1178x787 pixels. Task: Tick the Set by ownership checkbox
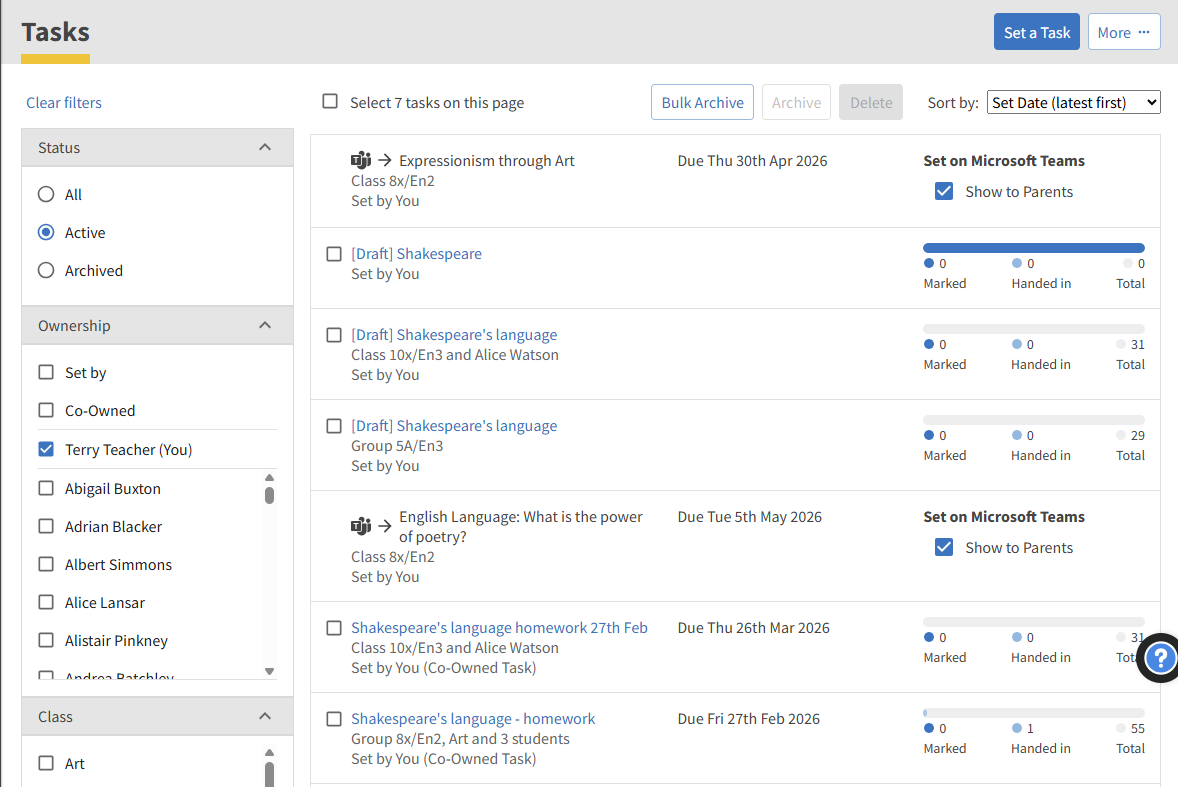(x=46, y=372)
